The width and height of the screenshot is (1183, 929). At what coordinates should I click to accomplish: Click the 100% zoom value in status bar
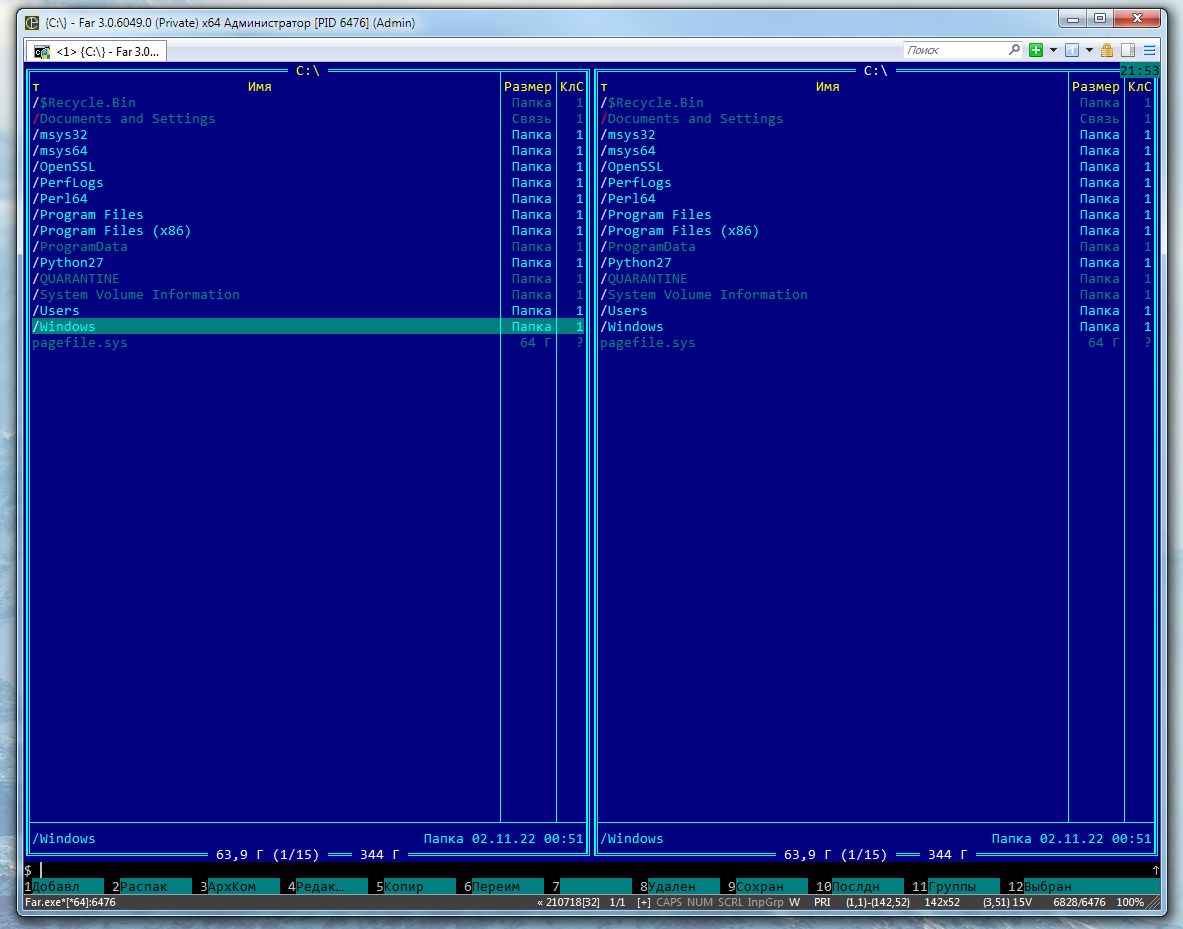click(1130, 902)
